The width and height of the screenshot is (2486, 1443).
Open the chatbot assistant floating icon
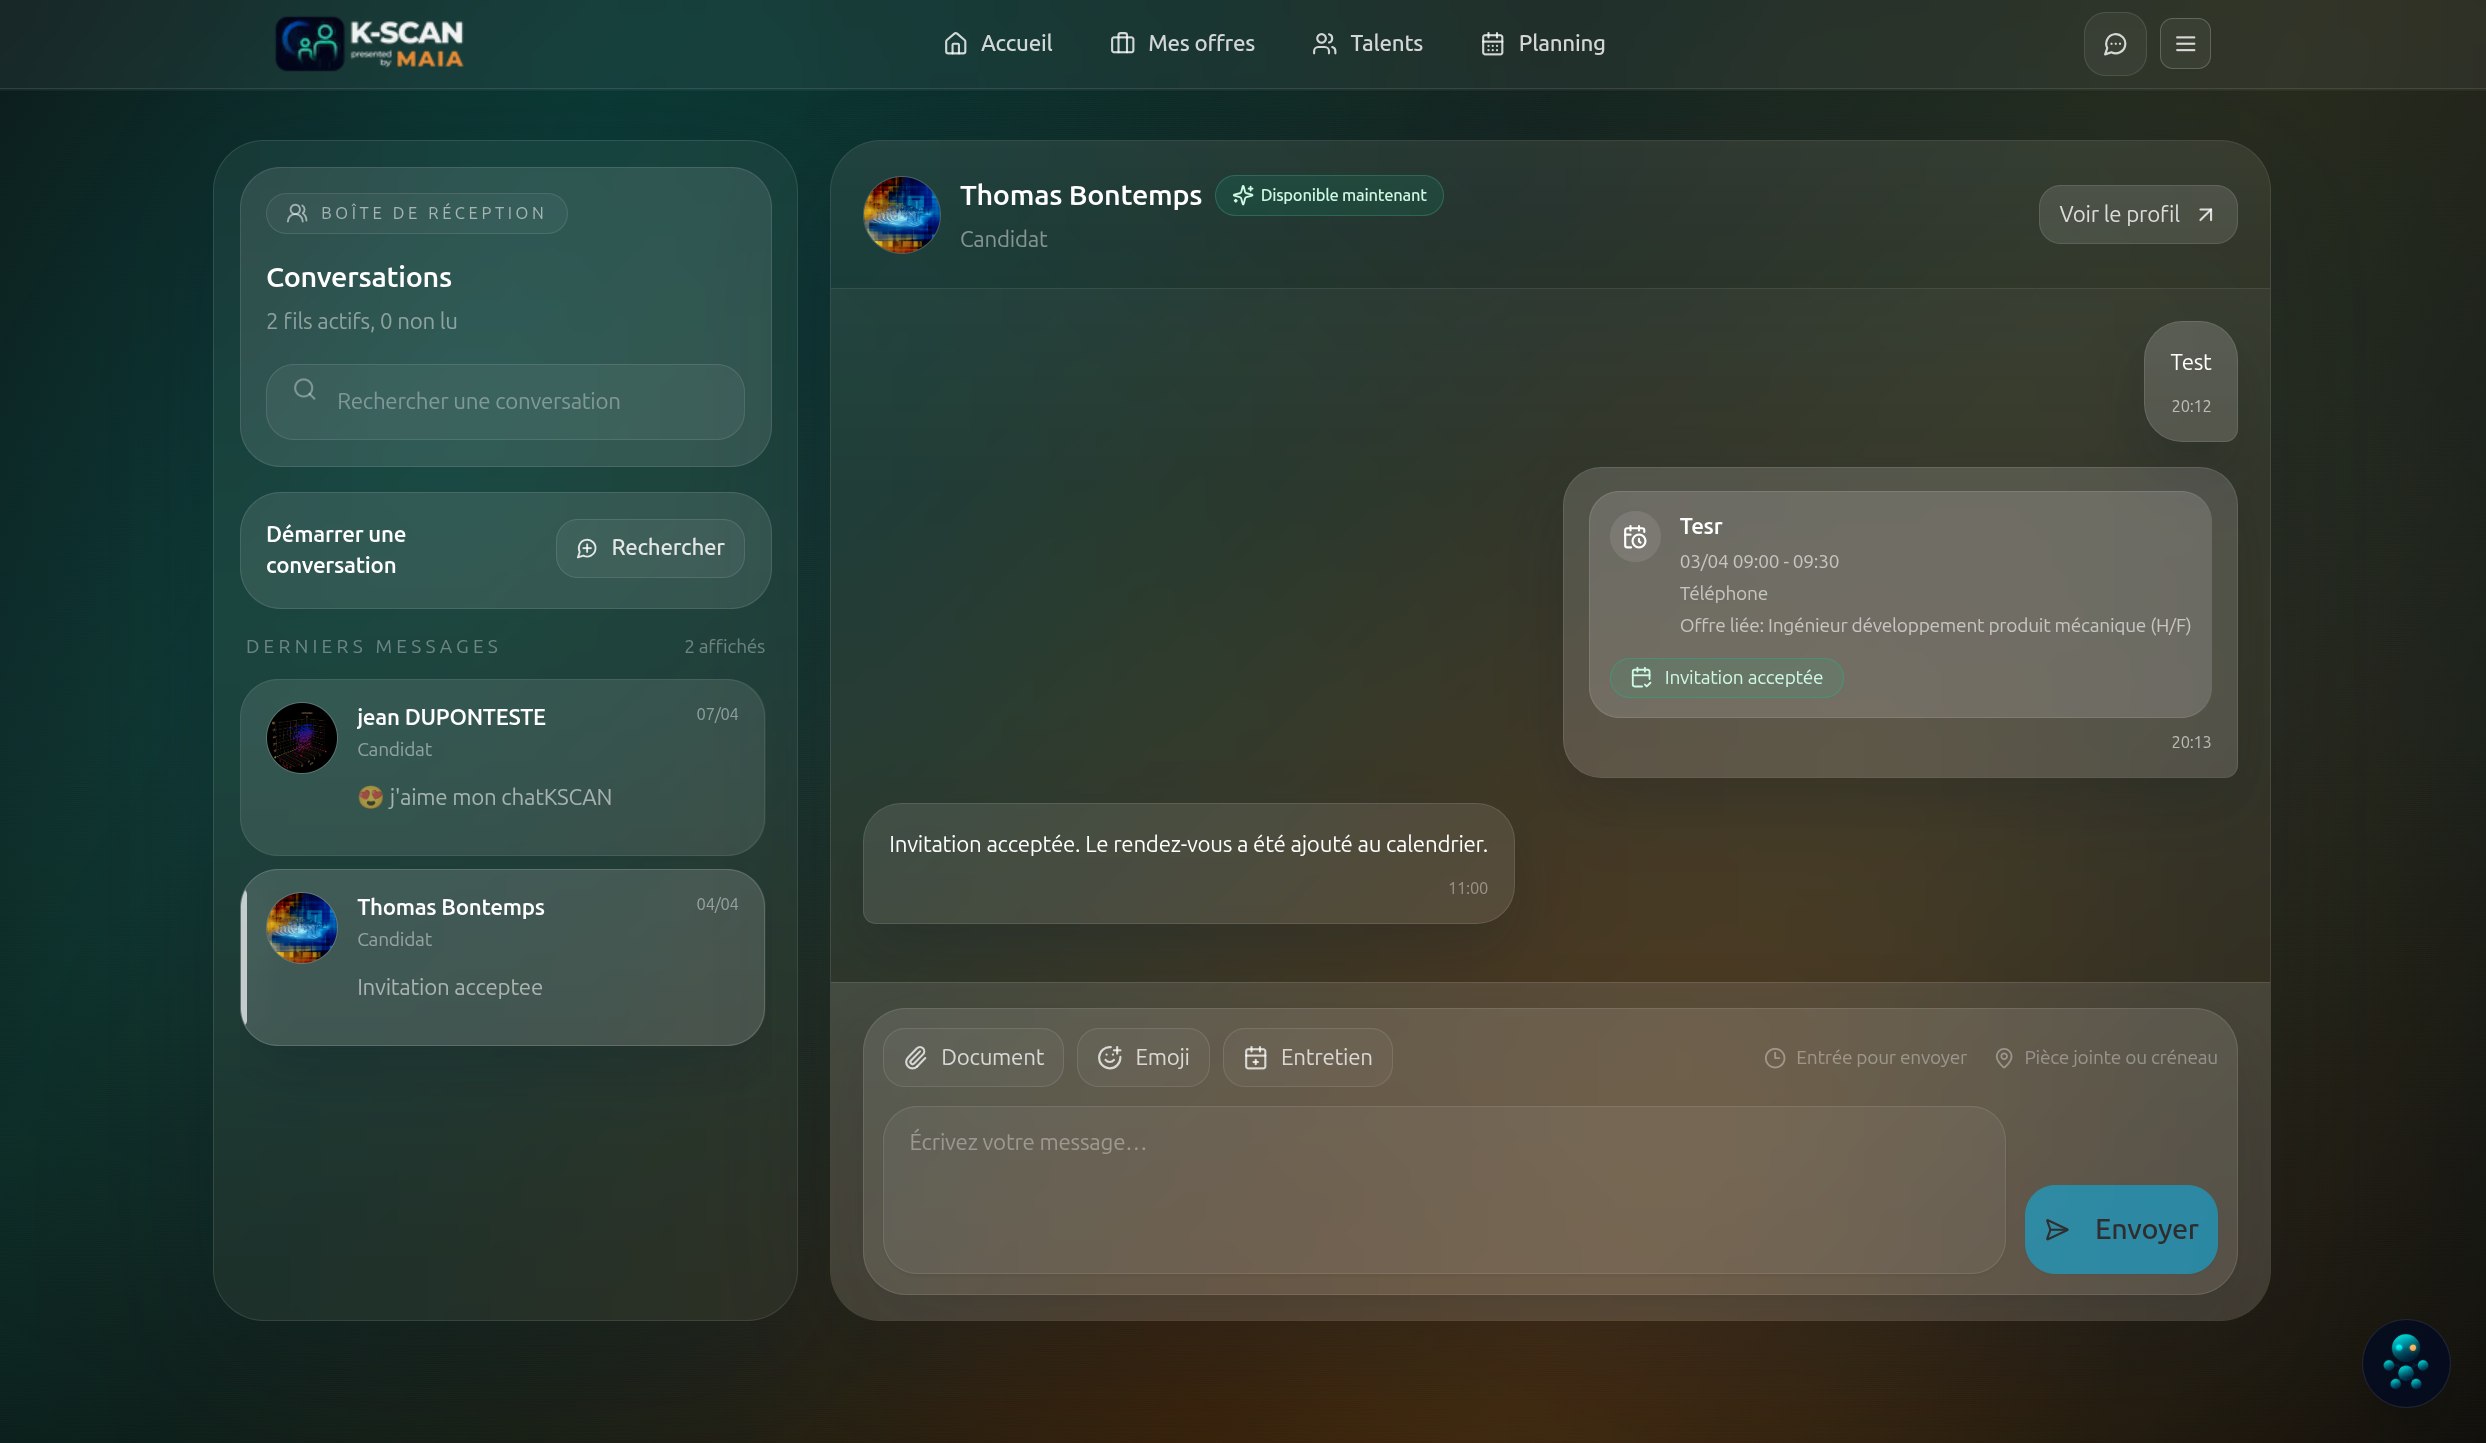pyautogui.click(x=2405, y=1363)
